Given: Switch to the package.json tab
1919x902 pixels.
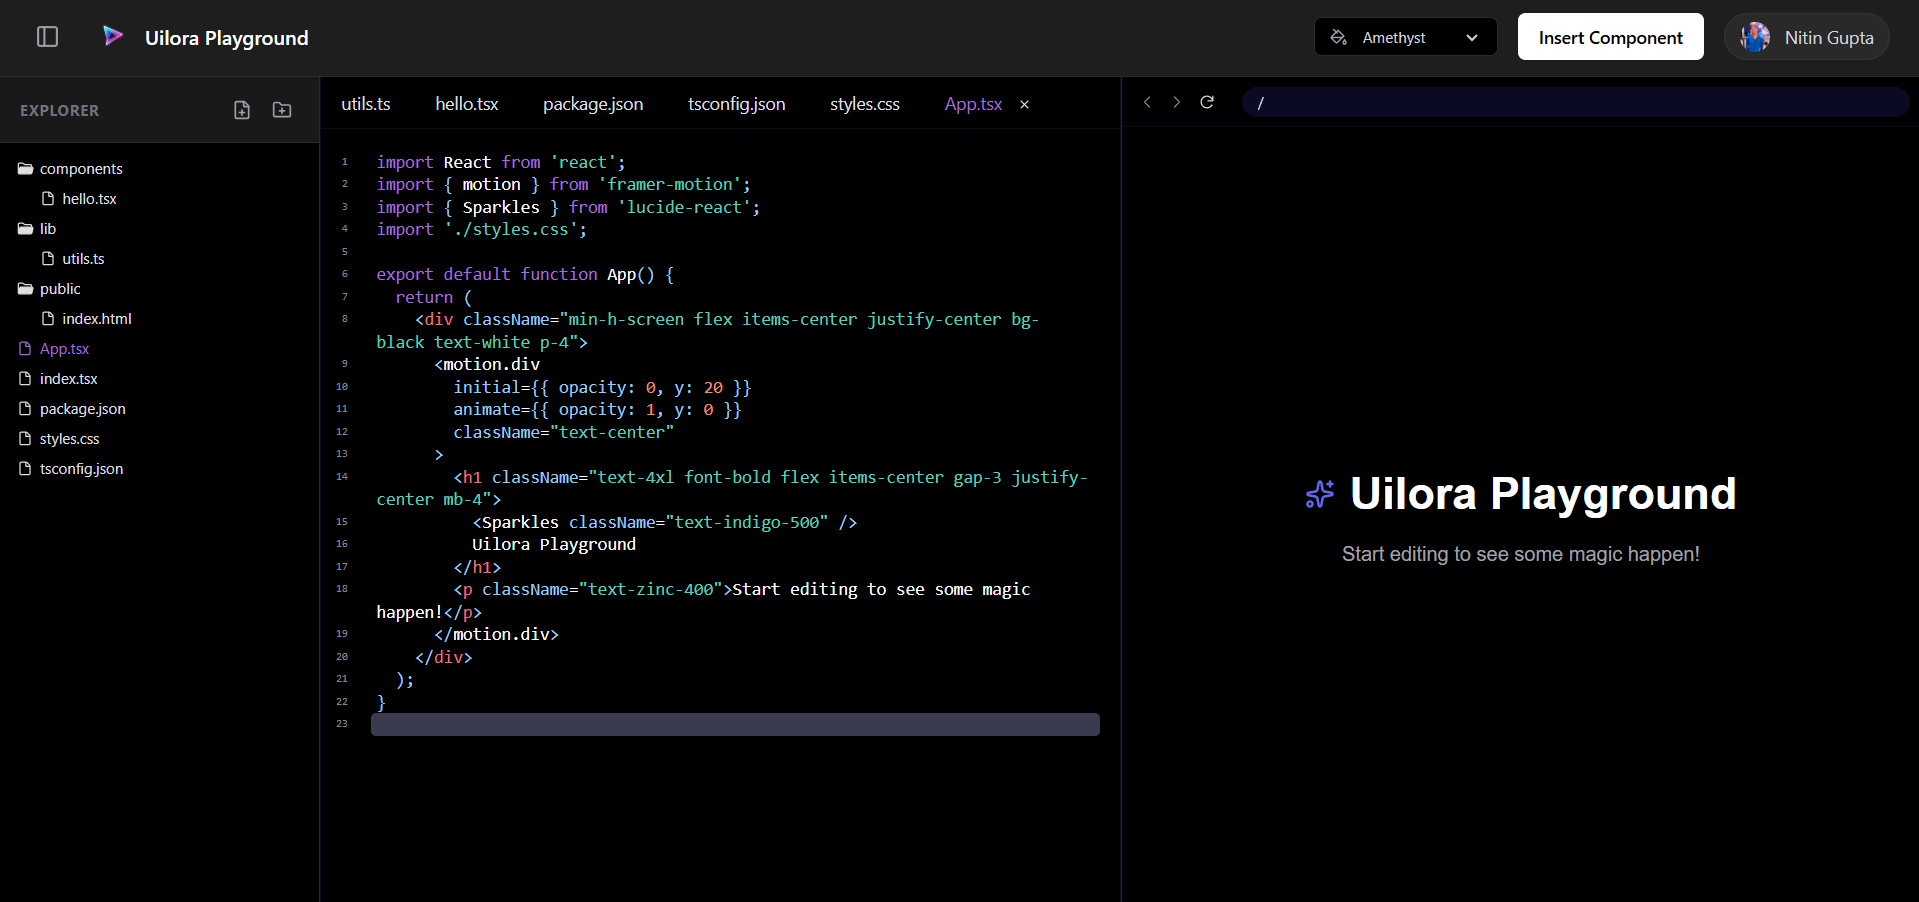Looking at the screenshot, I should click(593, 104).
